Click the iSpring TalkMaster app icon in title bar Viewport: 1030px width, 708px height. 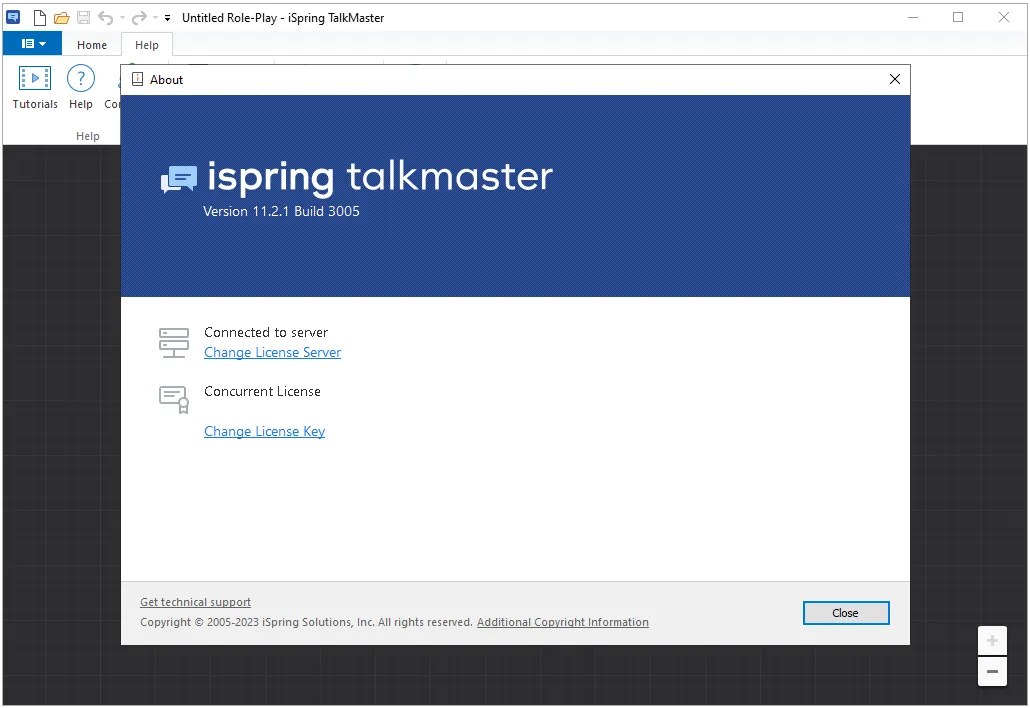13,18
